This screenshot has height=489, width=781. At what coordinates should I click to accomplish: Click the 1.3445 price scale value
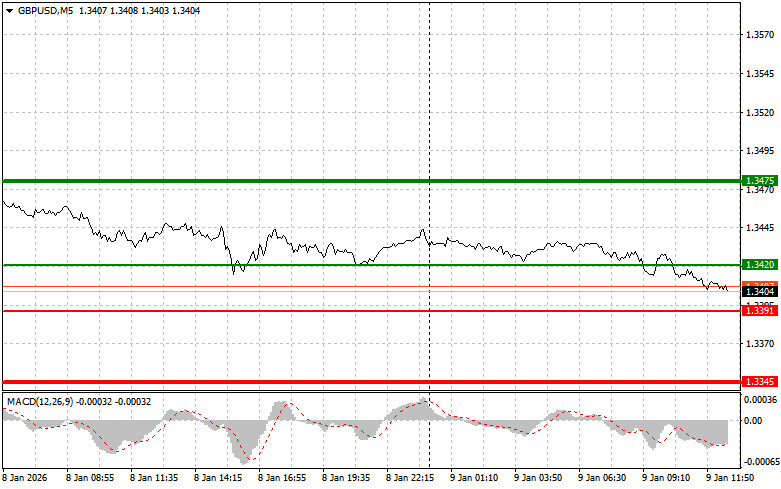pyautogui.click(x=760, y=228)
